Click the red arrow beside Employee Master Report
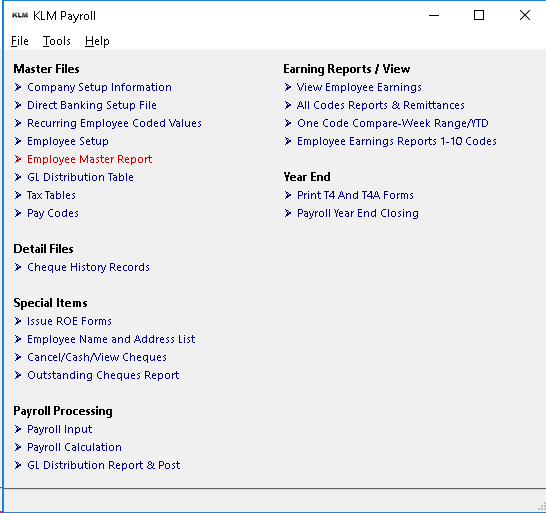546x513 pixels. pyautogui.click(x=18, y=159)
